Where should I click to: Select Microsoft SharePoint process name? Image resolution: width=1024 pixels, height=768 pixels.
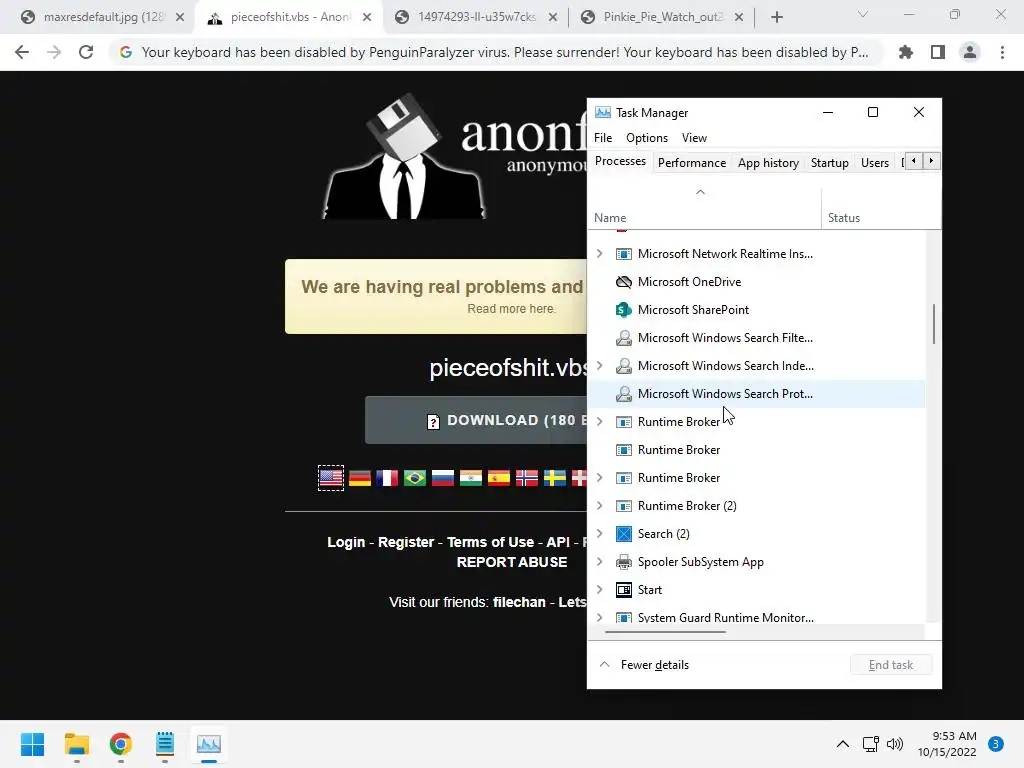[x=693, y=310]
